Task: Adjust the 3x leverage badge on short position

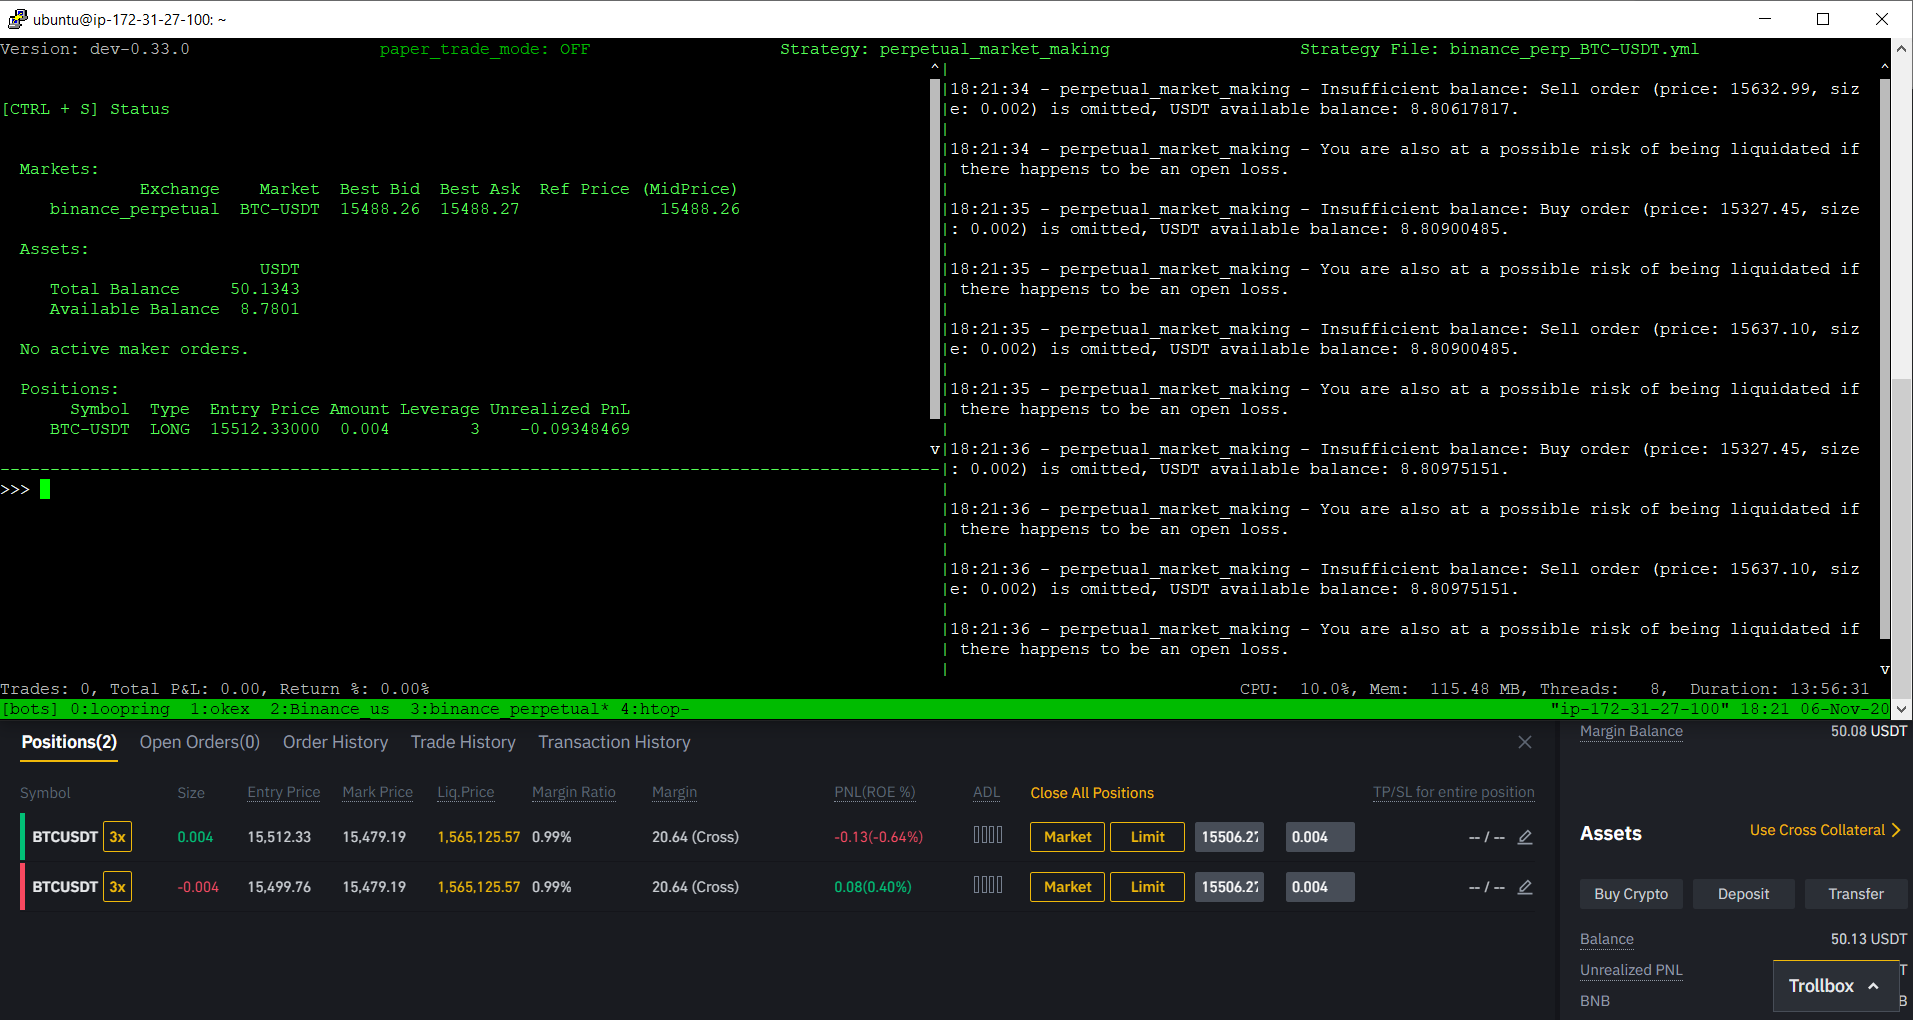Action: 116,887
